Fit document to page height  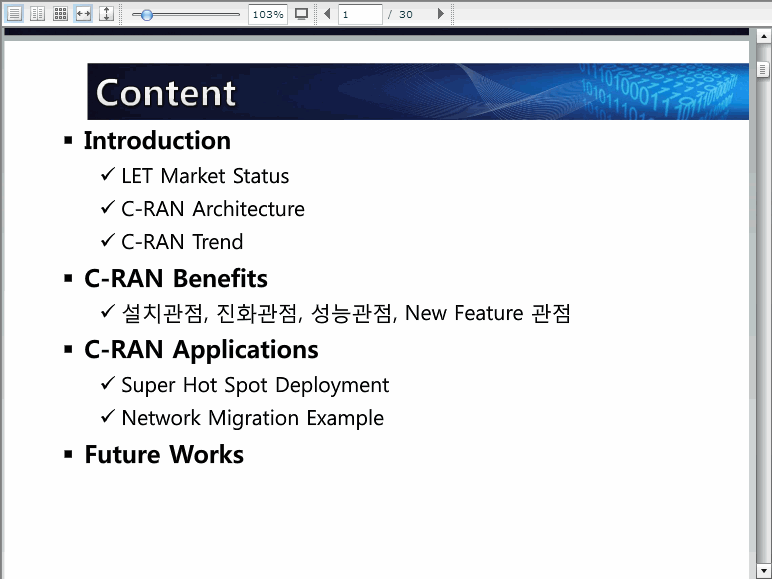coord(106,14)
